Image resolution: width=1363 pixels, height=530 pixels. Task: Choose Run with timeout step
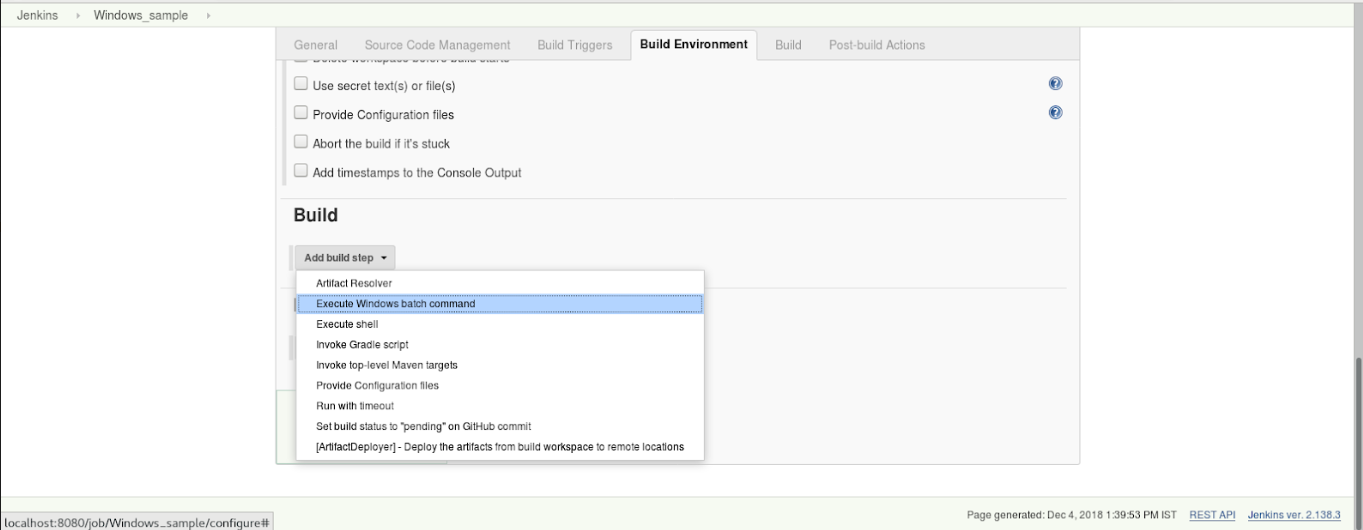tap(500, 406)
